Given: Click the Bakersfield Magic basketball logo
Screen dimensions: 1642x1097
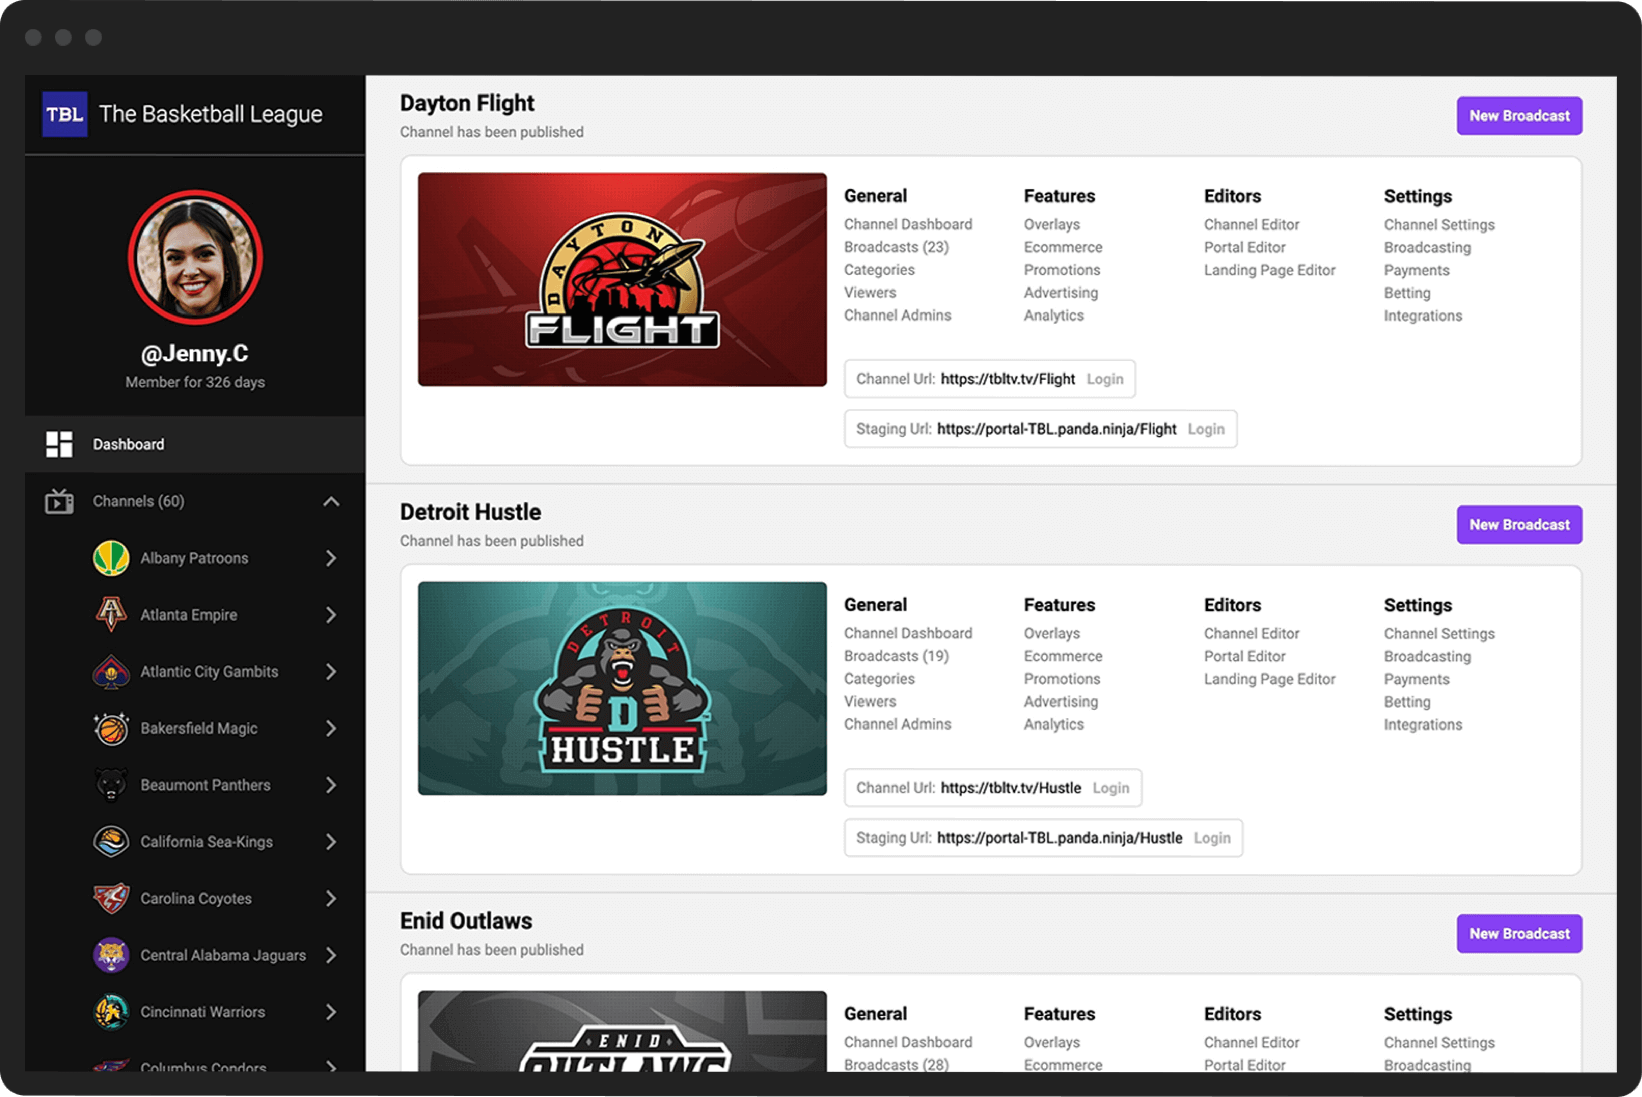Looking at the screenshot, I should (111, 729).
